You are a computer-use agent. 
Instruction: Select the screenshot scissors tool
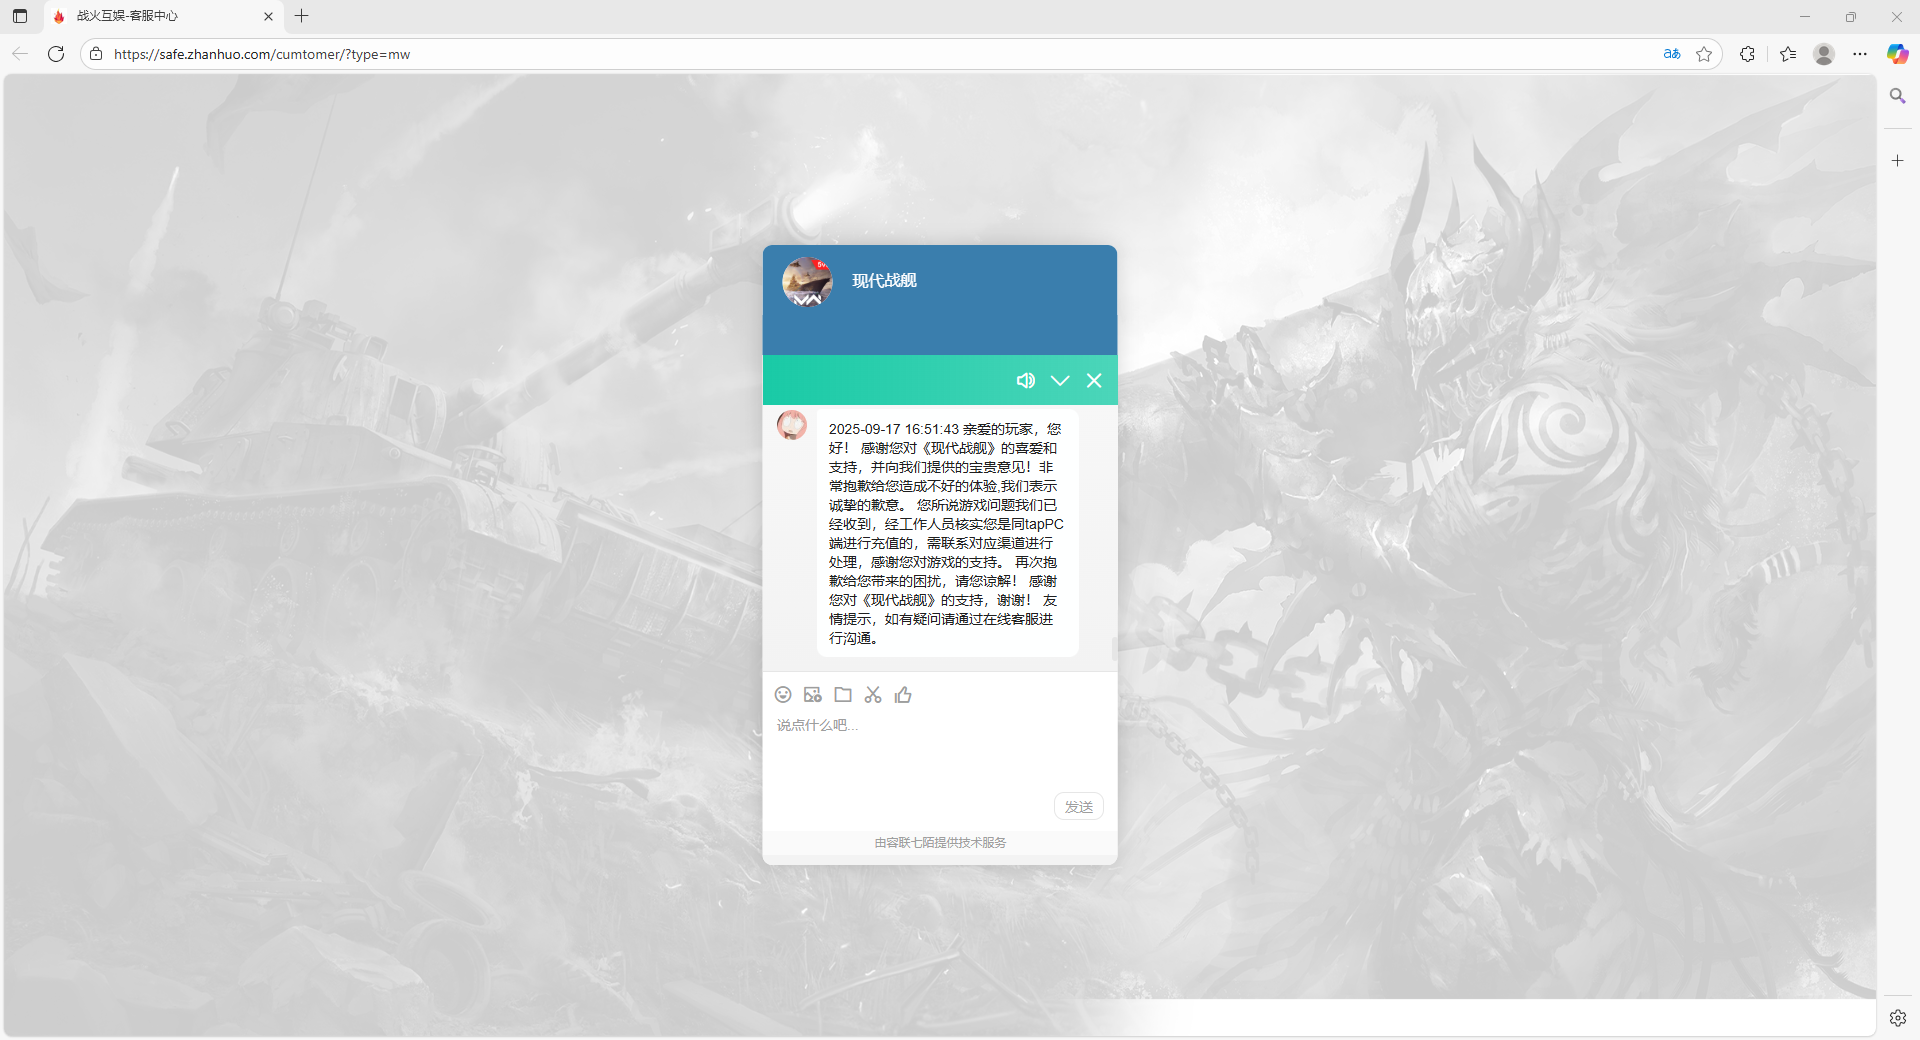(x=873, y=694)
